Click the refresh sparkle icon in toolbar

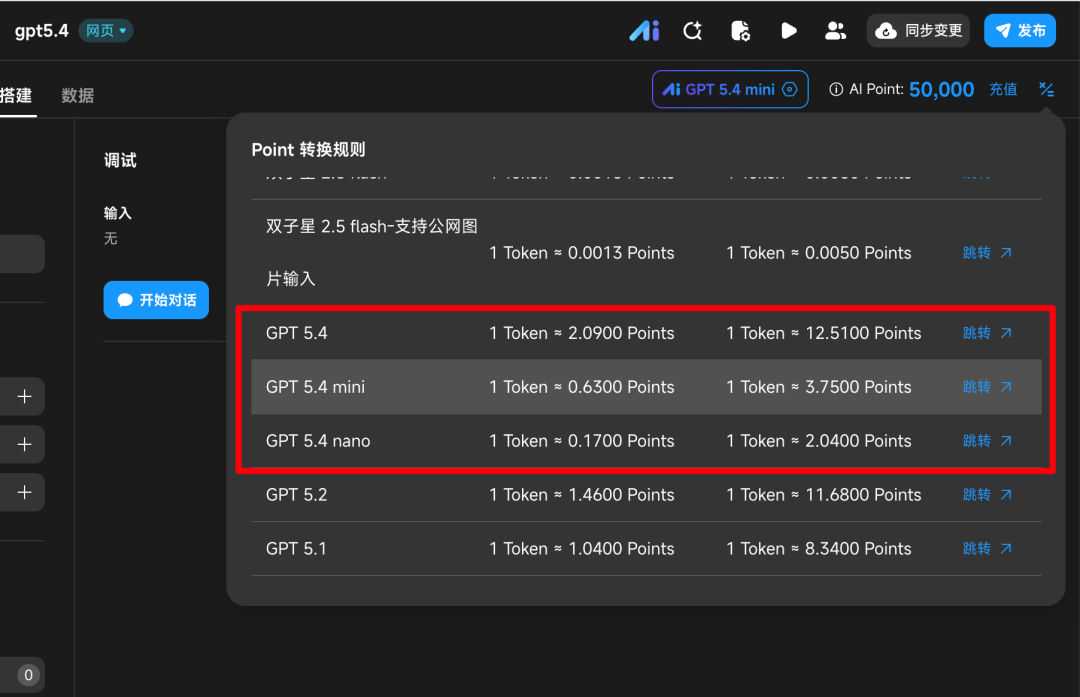(693, 31)
